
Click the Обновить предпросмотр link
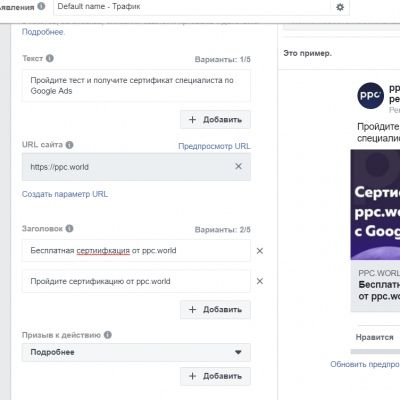tap(365, 364)
